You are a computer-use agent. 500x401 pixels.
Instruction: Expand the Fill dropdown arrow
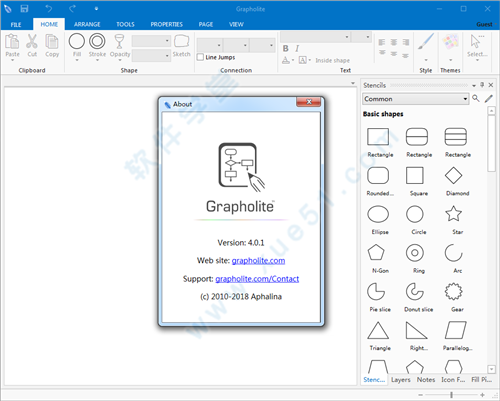(x=77, y=60)
